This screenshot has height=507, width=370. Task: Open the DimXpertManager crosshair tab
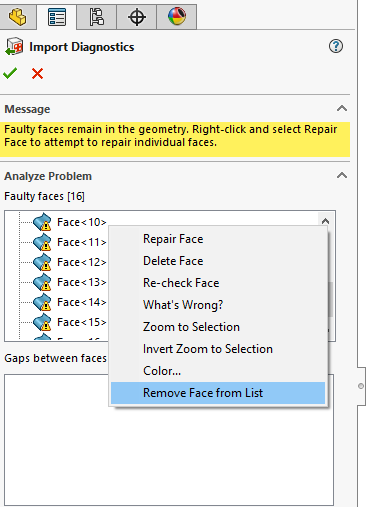pyautogui.click(x=137, y=17)
